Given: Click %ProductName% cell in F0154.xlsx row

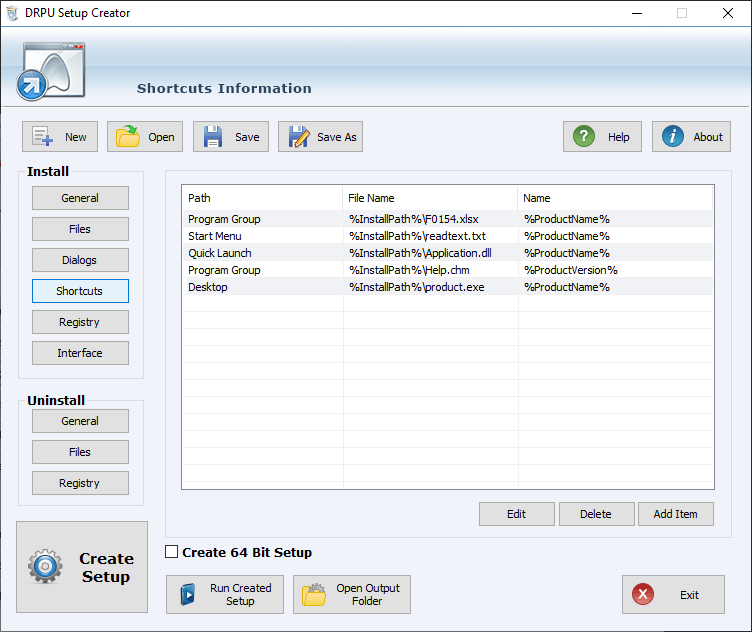Looking at the screenshot, I should (567, 219).
